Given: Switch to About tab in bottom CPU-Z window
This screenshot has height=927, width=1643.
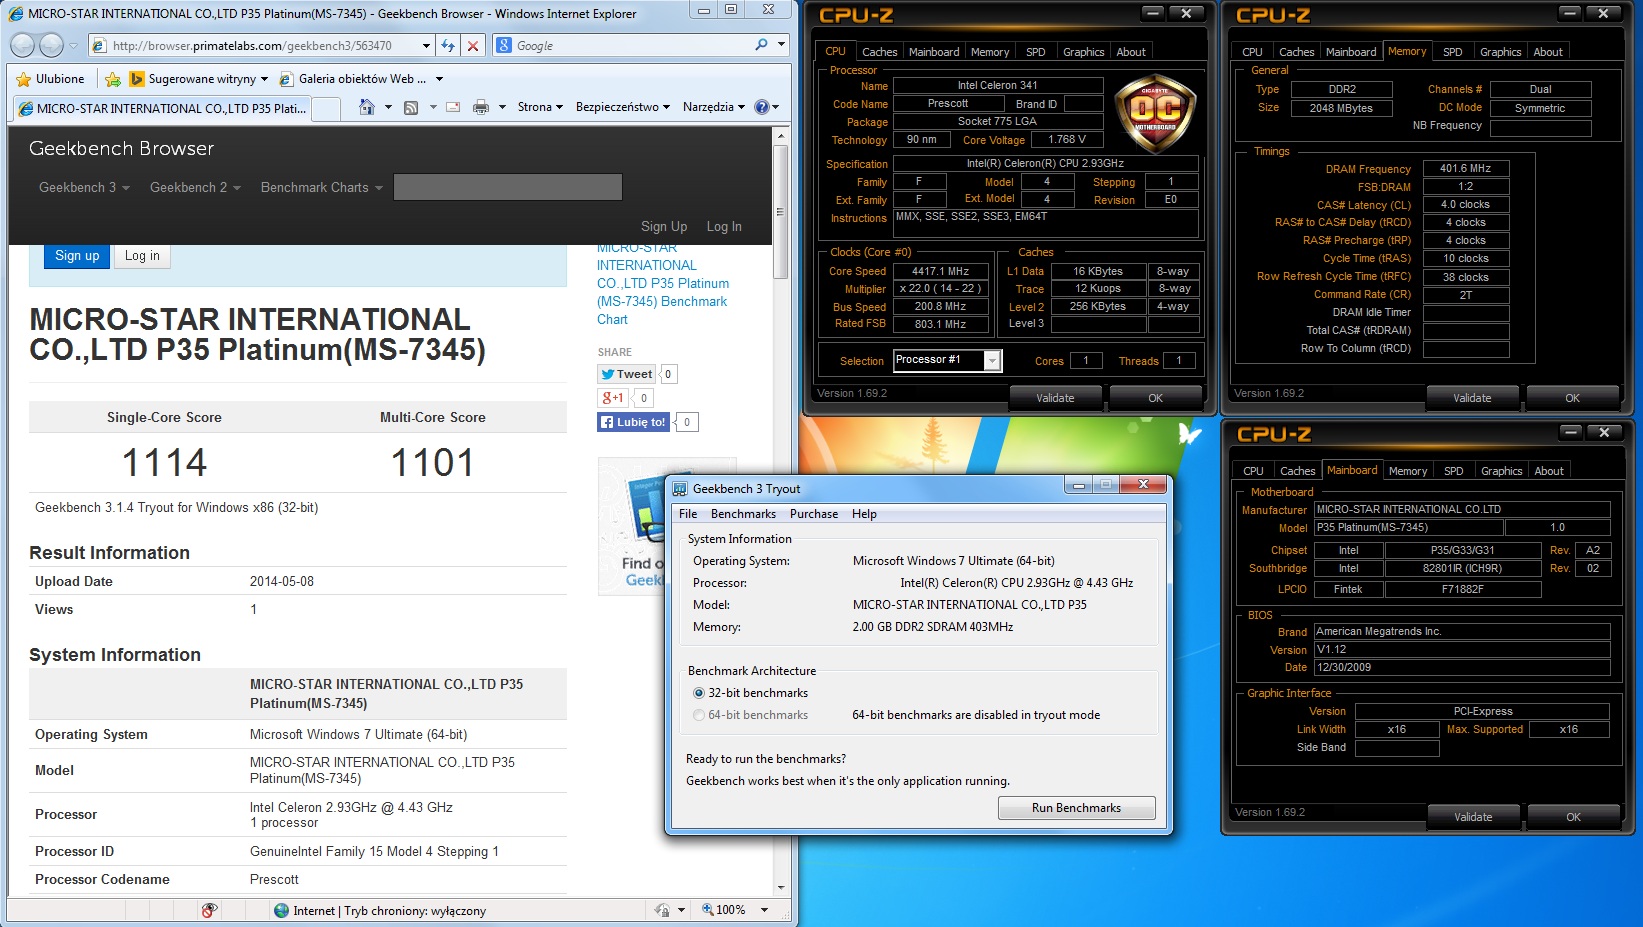Looking at the screenshot, I should pos(1549,471).
